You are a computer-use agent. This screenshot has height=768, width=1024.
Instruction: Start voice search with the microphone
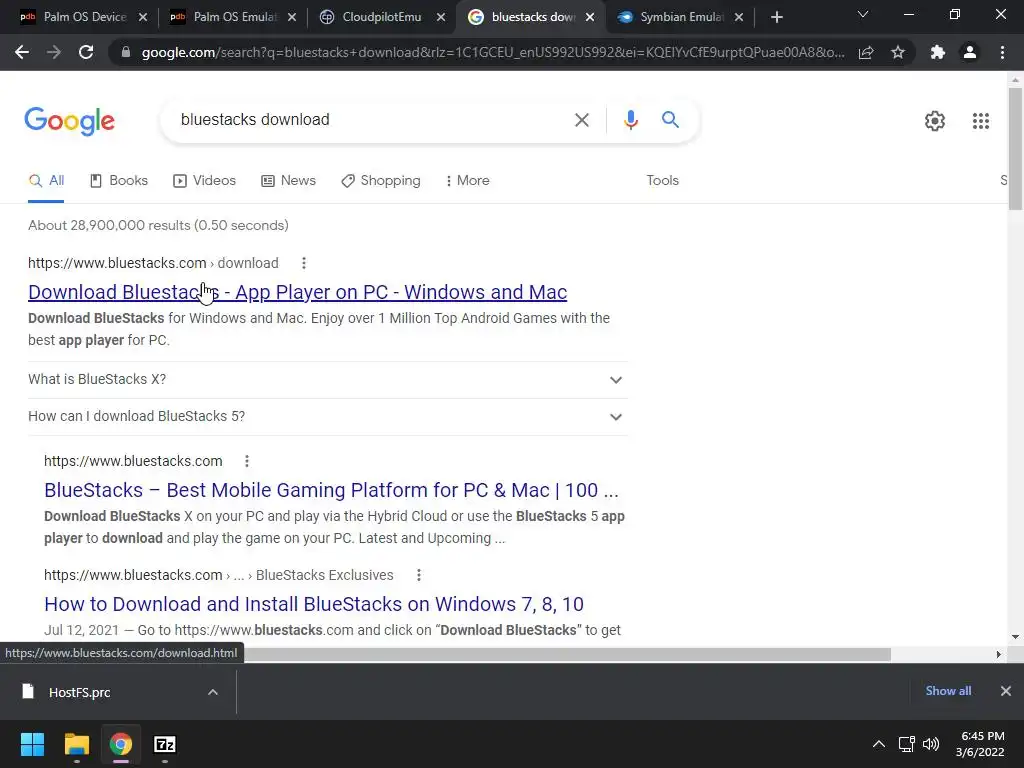coord(630,120)
